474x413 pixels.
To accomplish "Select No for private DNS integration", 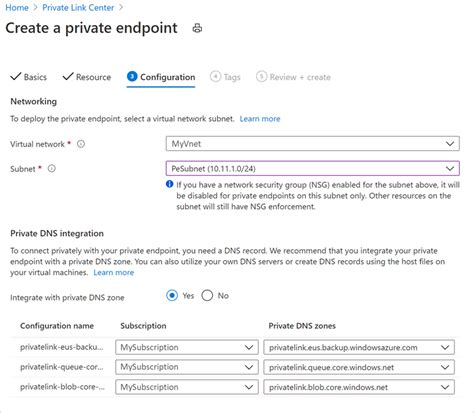I will coord(207,296).
